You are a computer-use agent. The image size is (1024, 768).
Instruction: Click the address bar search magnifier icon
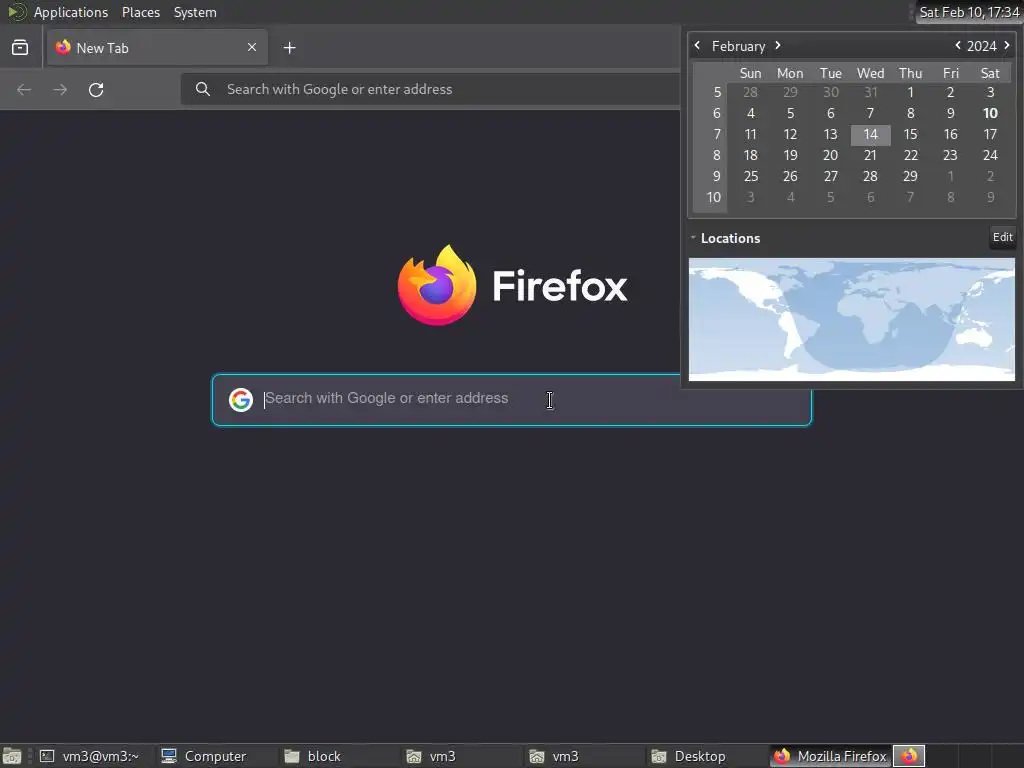(203, 89)
